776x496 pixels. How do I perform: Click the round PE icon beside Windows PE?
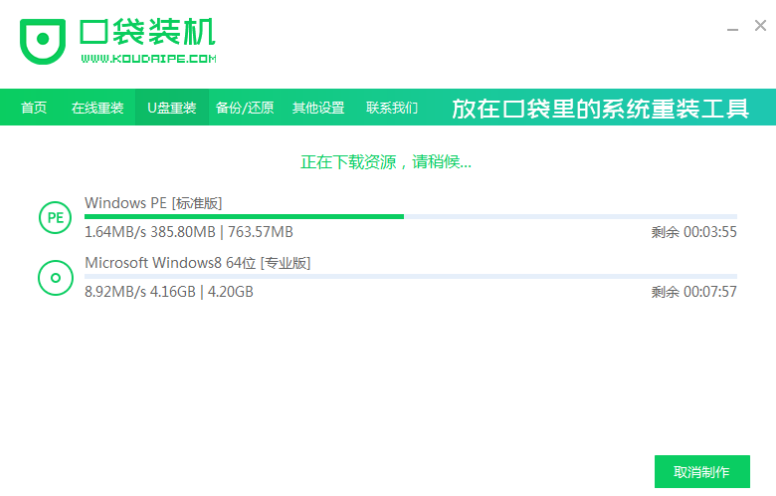pos(56,217)
